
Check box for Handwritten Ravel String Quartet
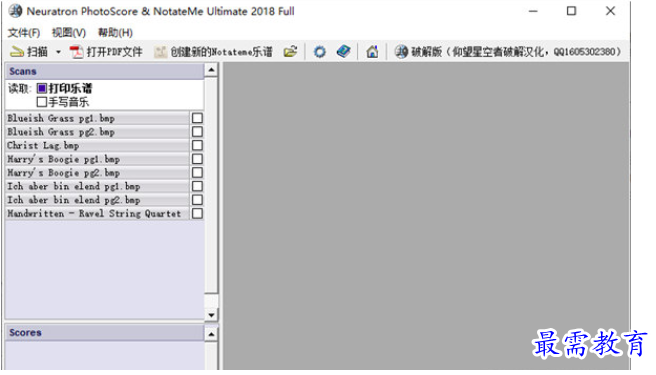click(x=197, y=213)
